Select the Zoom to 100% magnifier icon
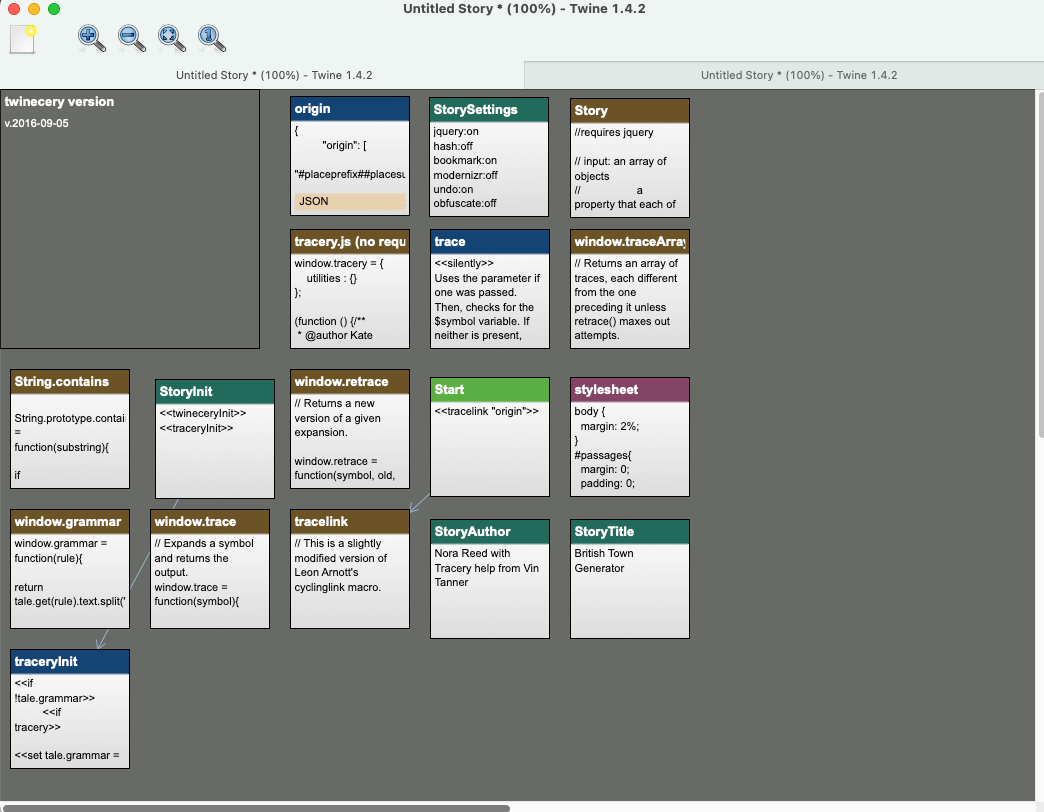The height and width of the screenshot is (812, 1044). [210, 38]
